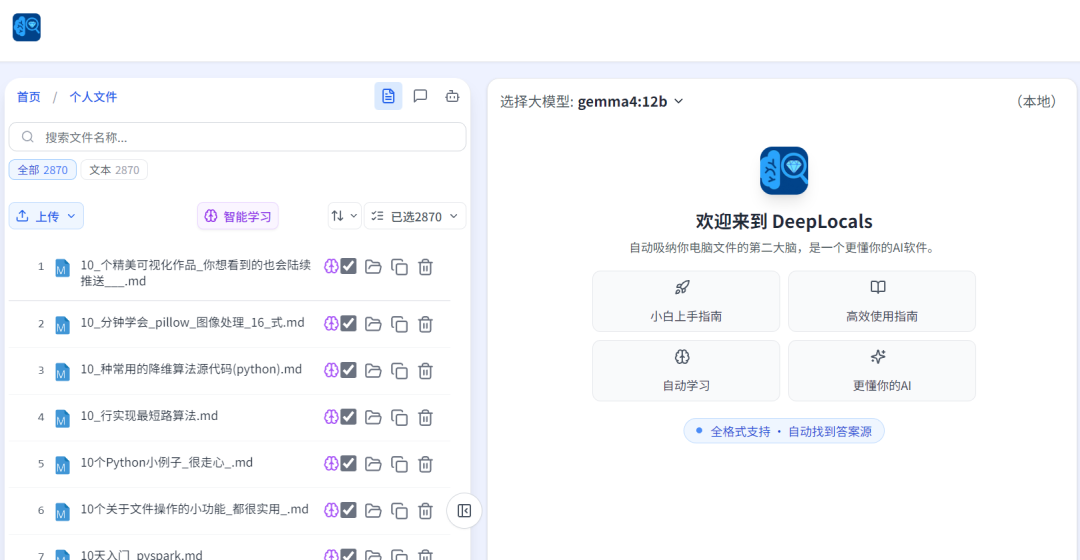Viewport: 1080px width, 560px height.
Task: Delete the 10_种常用的降维算法 file
Action: pyautogui.click(x=426, y=371)
